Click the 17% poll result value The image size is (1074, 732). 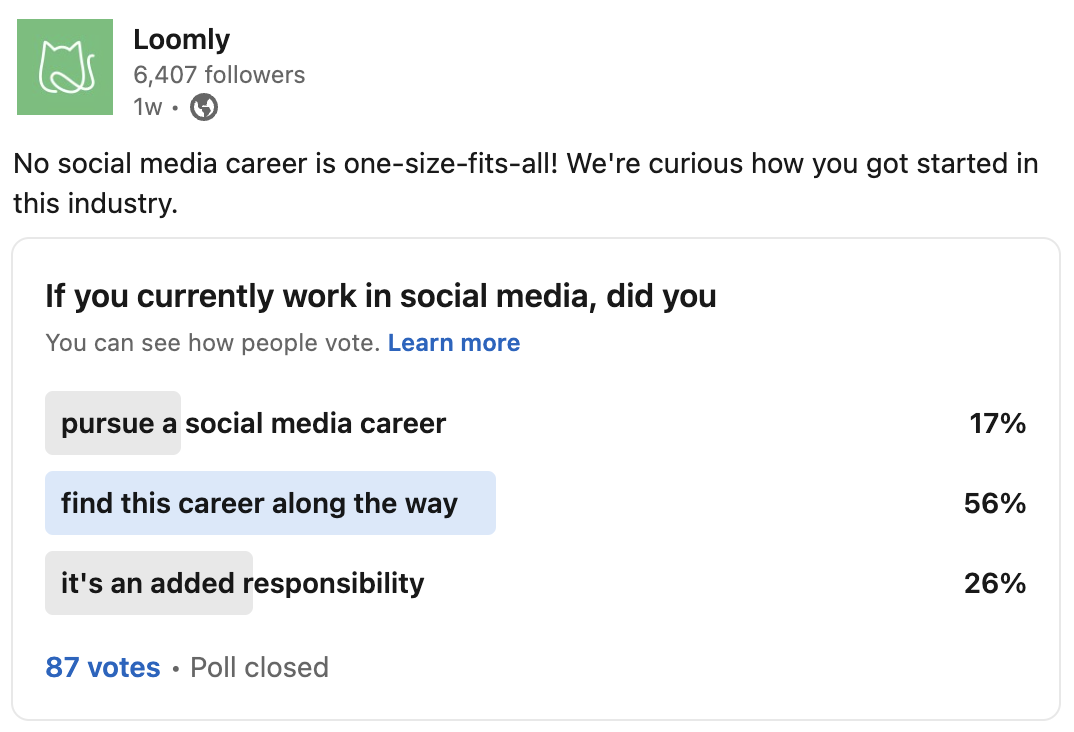(997, 423)
